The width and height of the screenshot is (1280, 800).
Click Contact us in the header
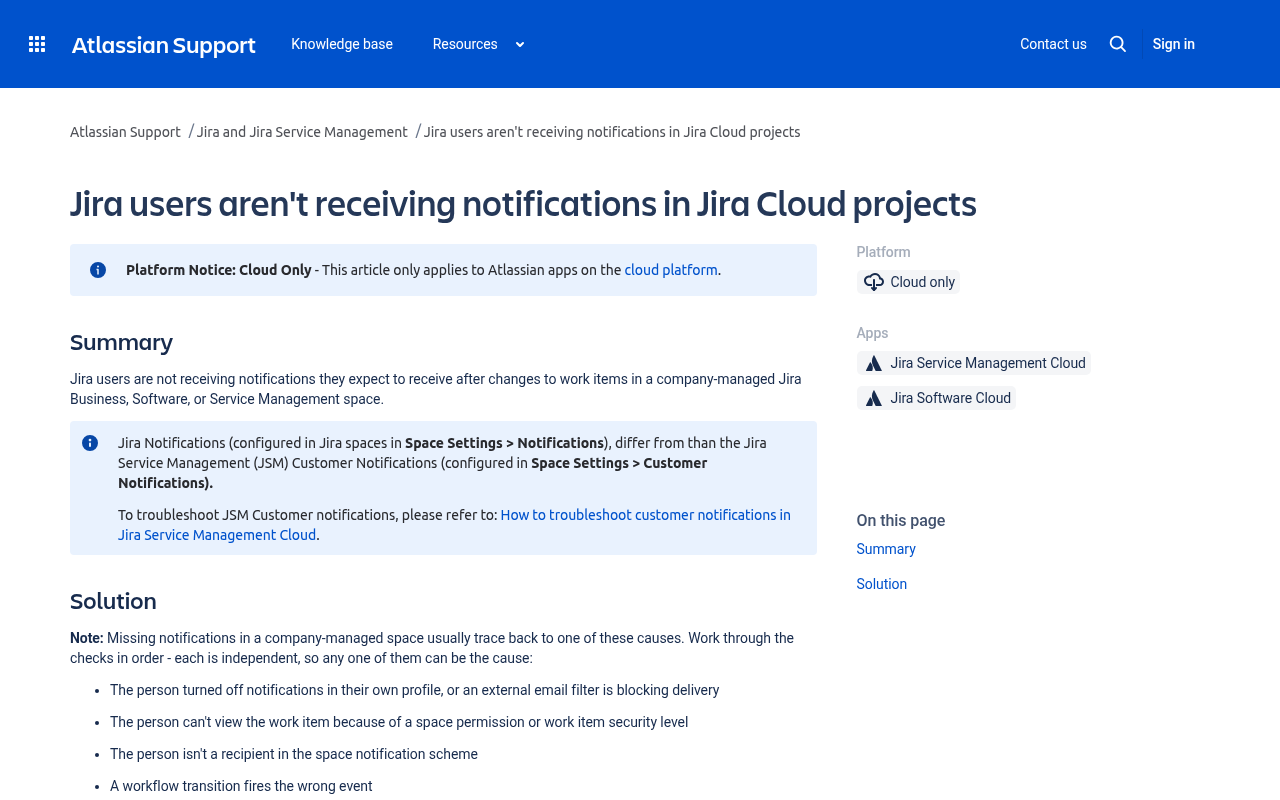click(1053, 44)
